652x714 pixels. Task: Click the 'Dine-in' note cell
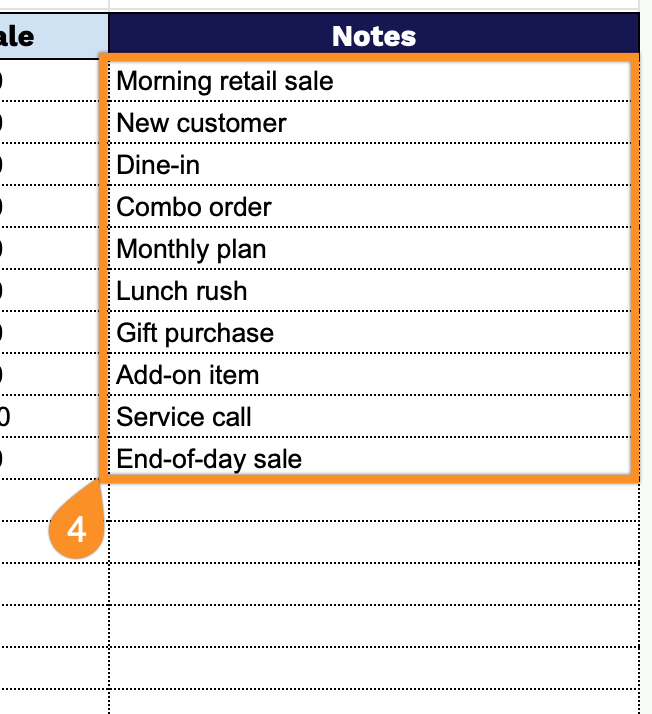pyautogui.click(x=372, y=165)
